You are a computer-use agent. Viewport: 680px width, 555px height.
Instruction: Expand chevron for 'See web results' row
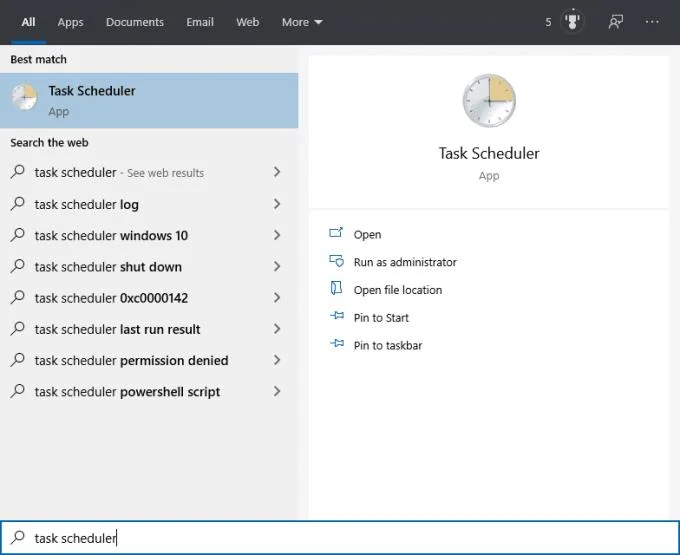277,172
